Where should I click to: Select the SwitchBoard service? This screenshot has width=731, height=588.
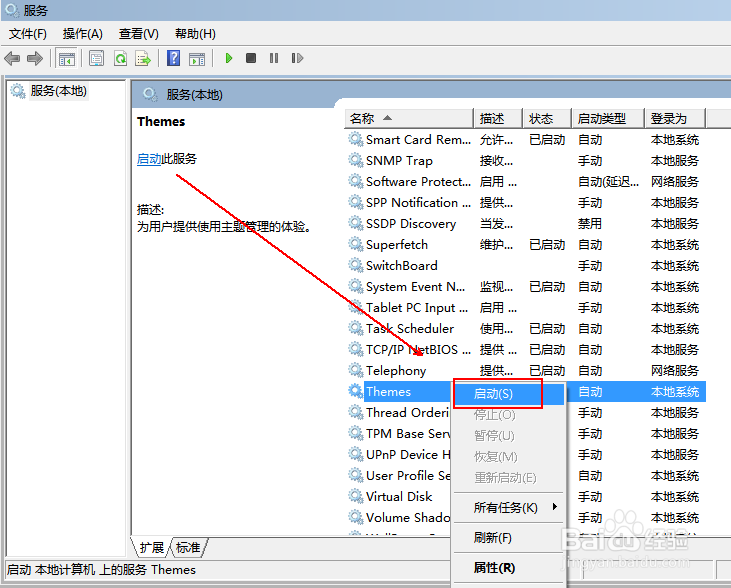tap(526, 266)
